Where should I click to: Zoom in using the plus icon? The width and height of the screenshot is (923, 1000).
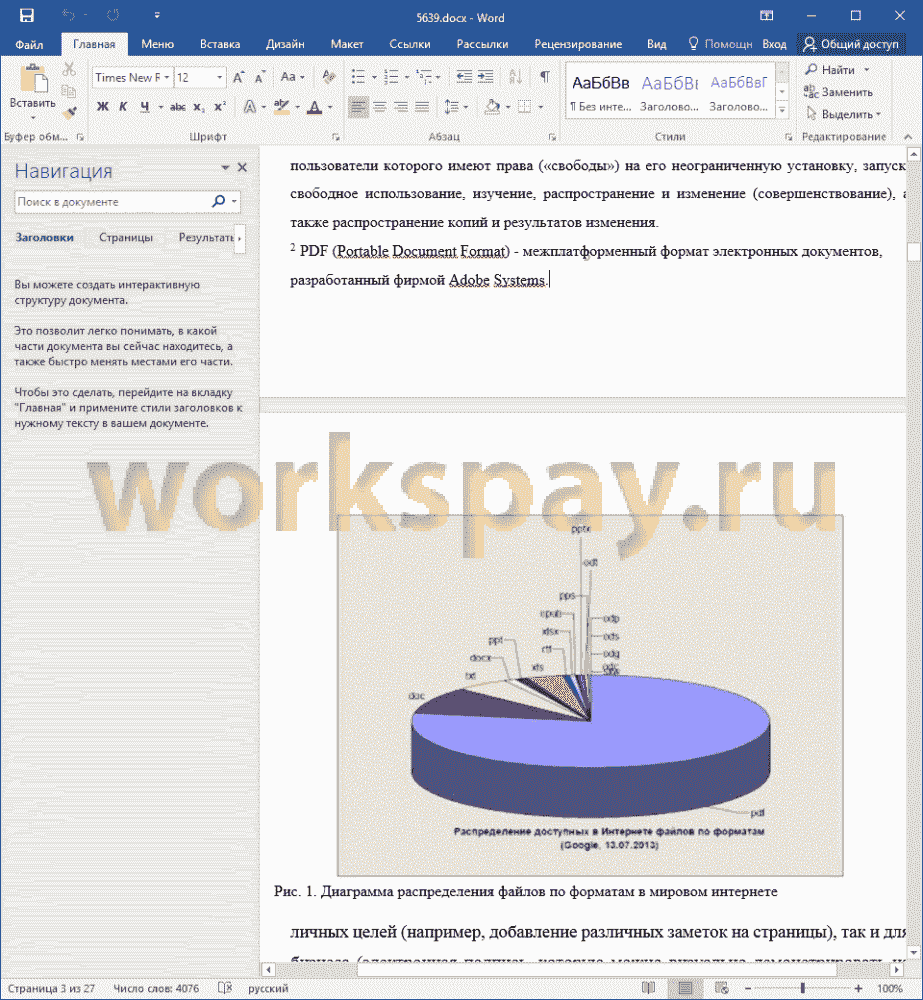[x=858, y=989]
